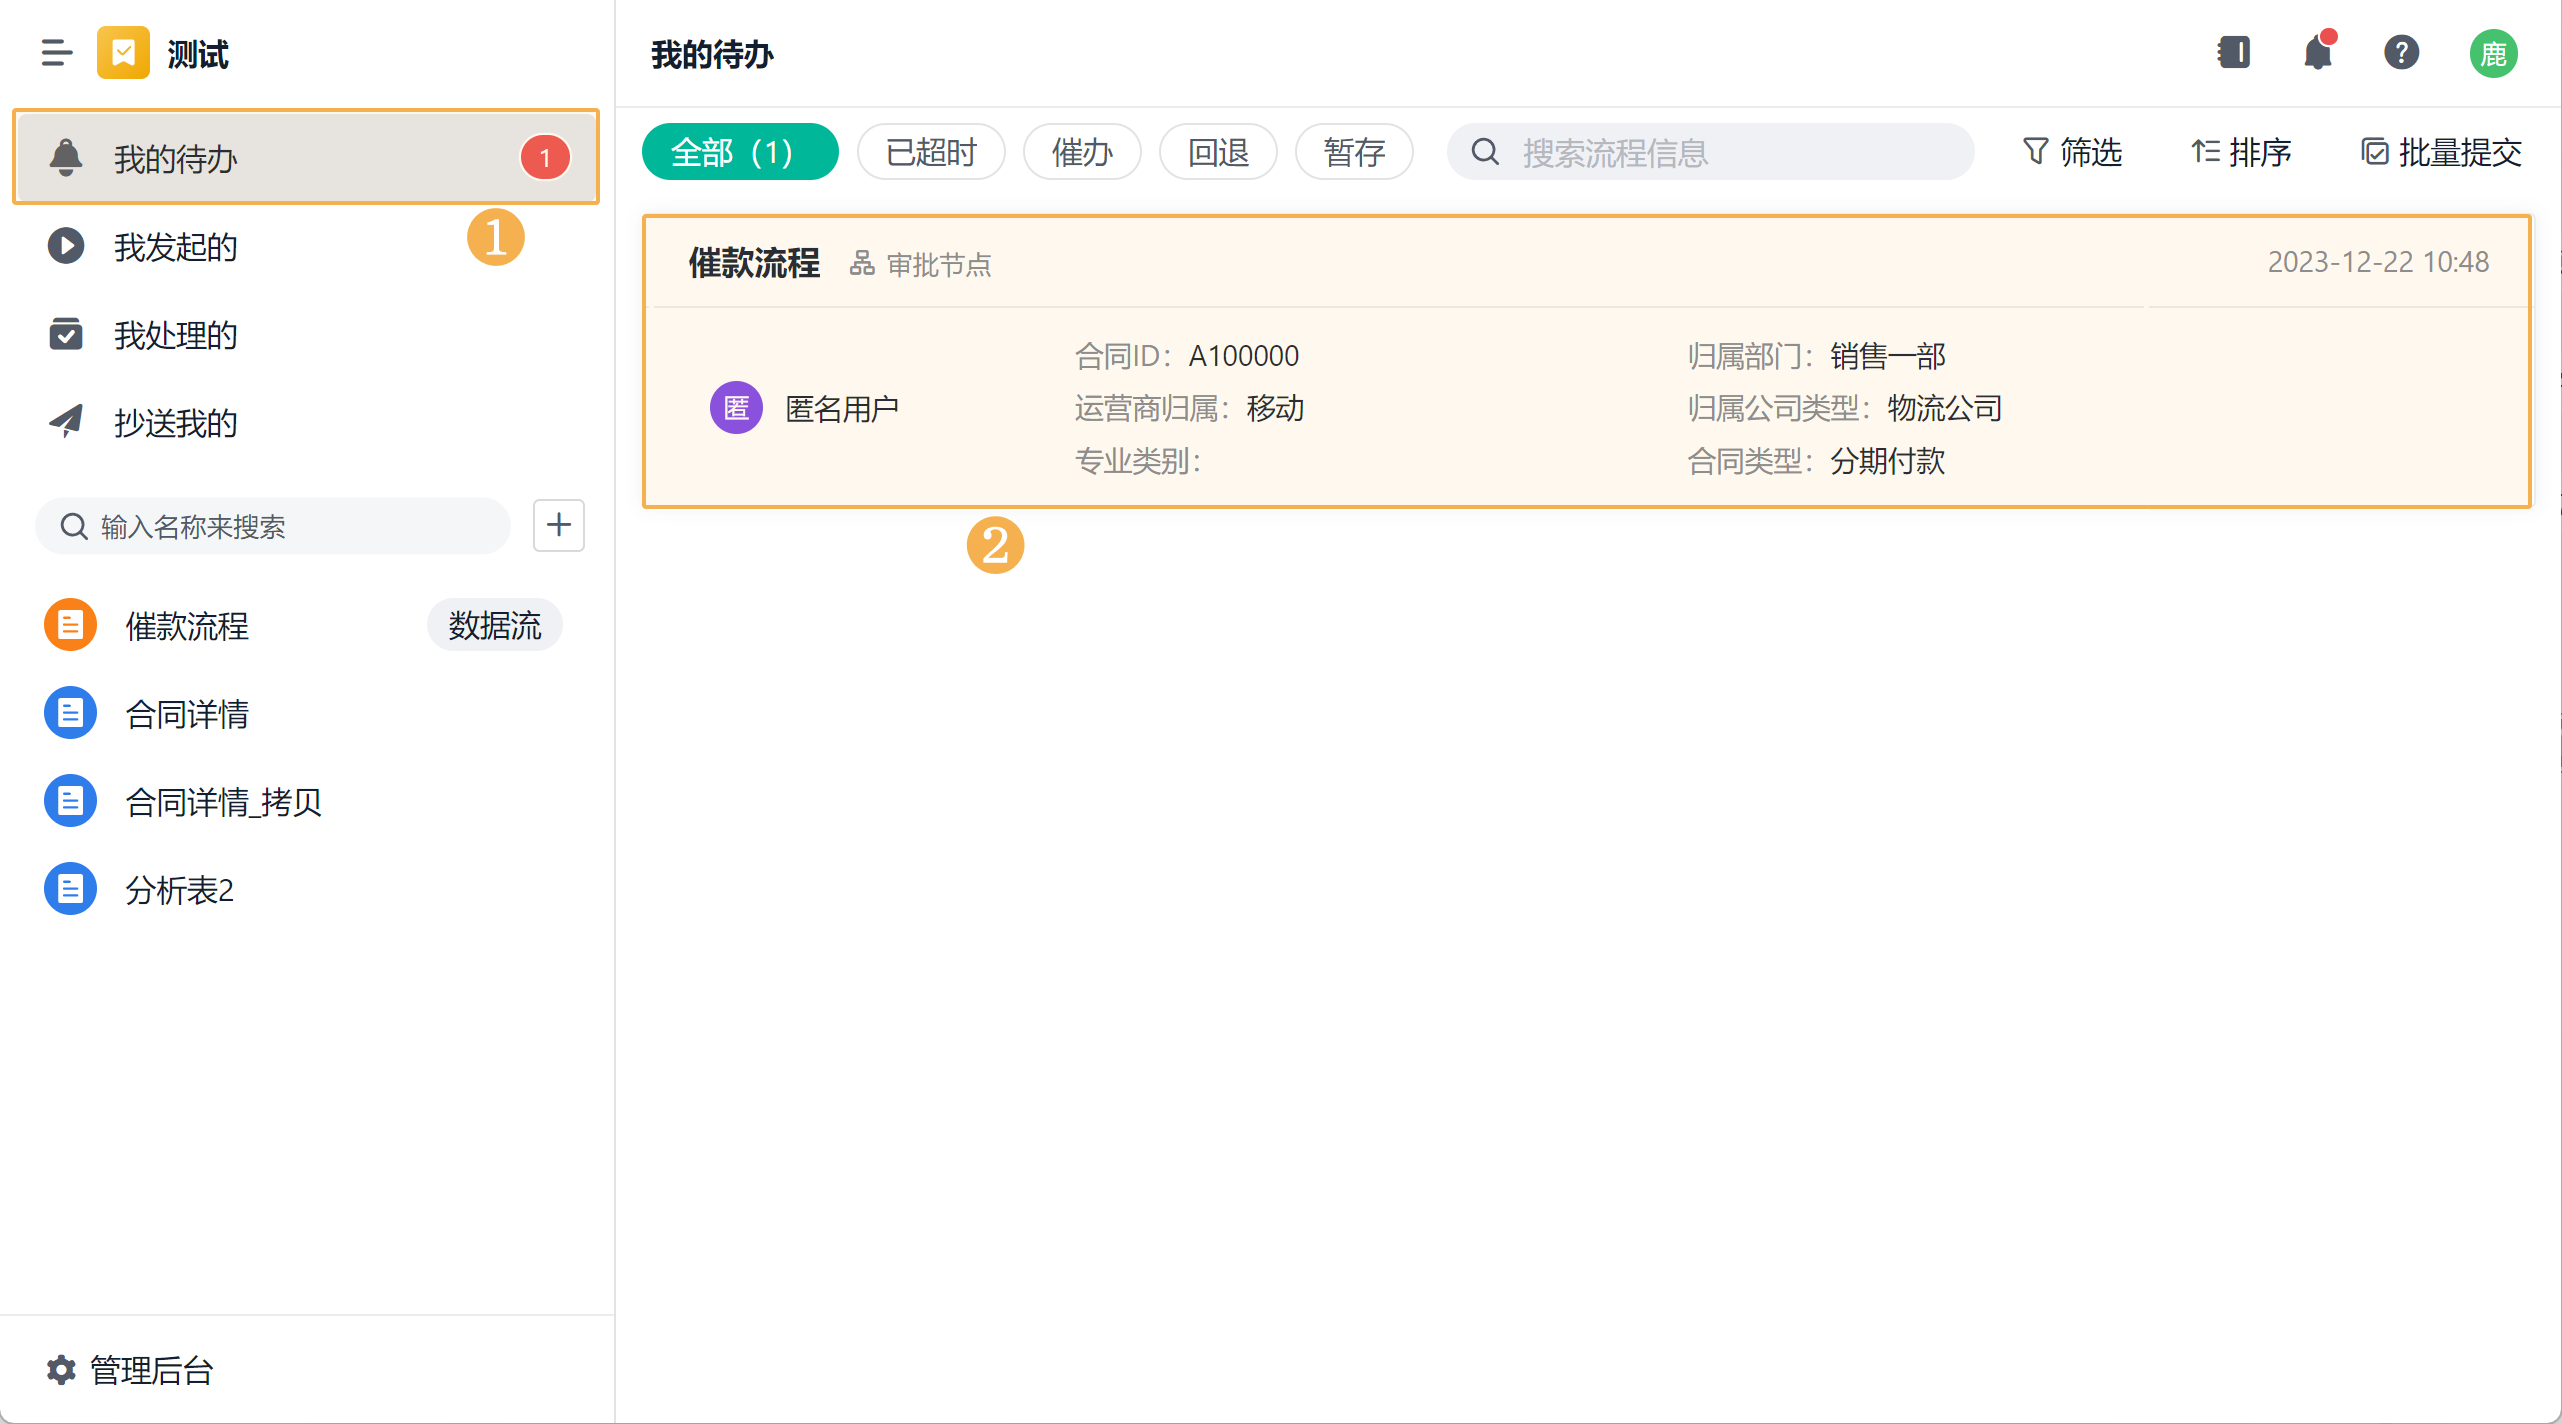
Task: Click the help question mark icon
Action: [2400, 52]
